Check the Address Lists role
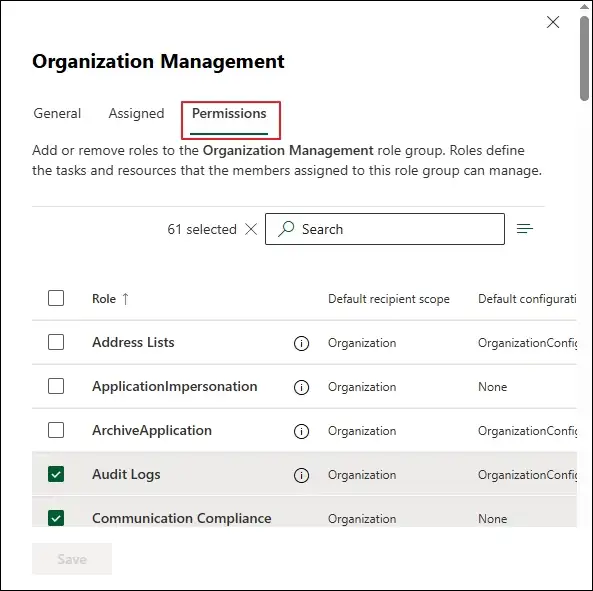Screen dimensions: 593x591 pyautogui.click(x=56, y=342)
